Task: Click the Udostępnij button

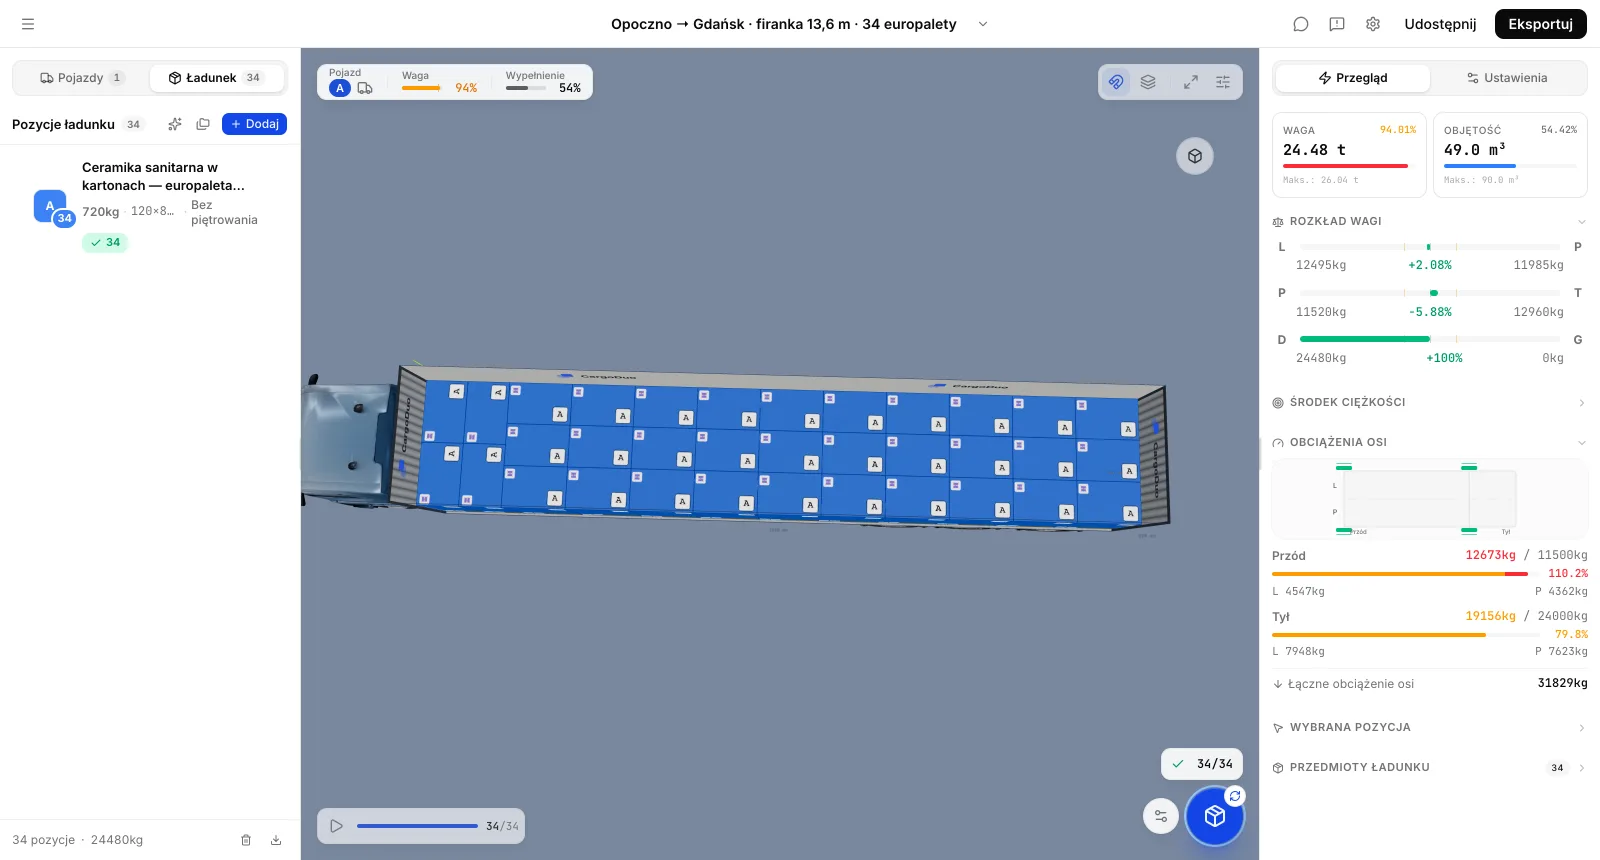Action: click(1440, 24)
